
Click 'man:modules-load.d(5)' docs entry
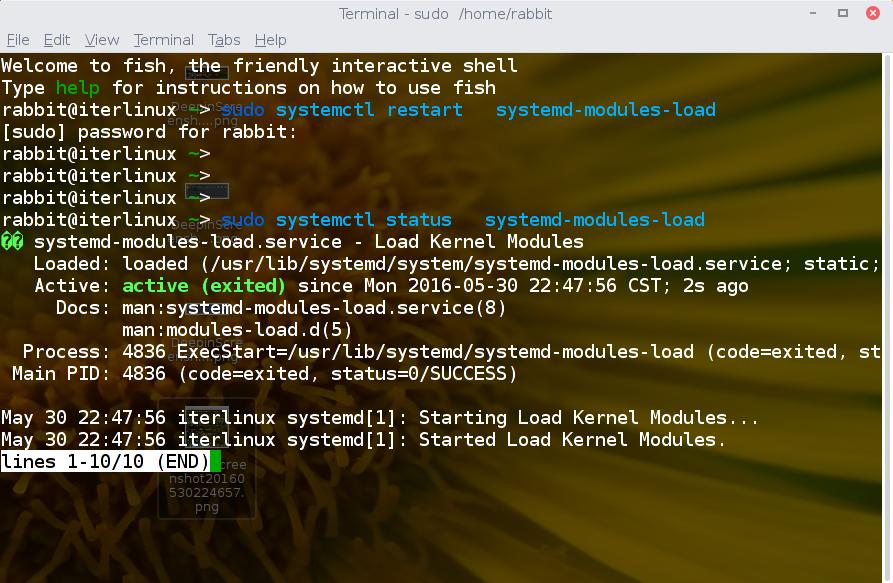[x=237, y=330]
